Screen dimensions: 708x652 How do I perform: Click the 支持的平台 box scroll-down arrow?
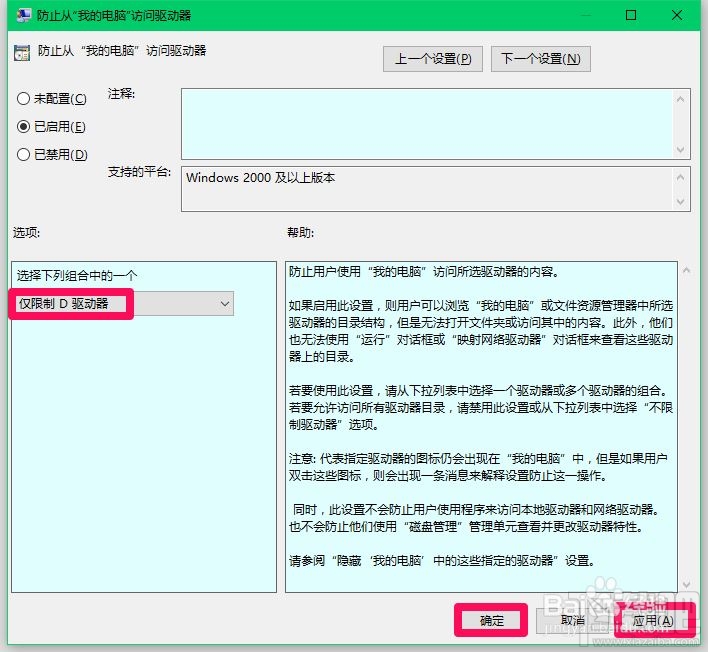click(x=680, y=202)
